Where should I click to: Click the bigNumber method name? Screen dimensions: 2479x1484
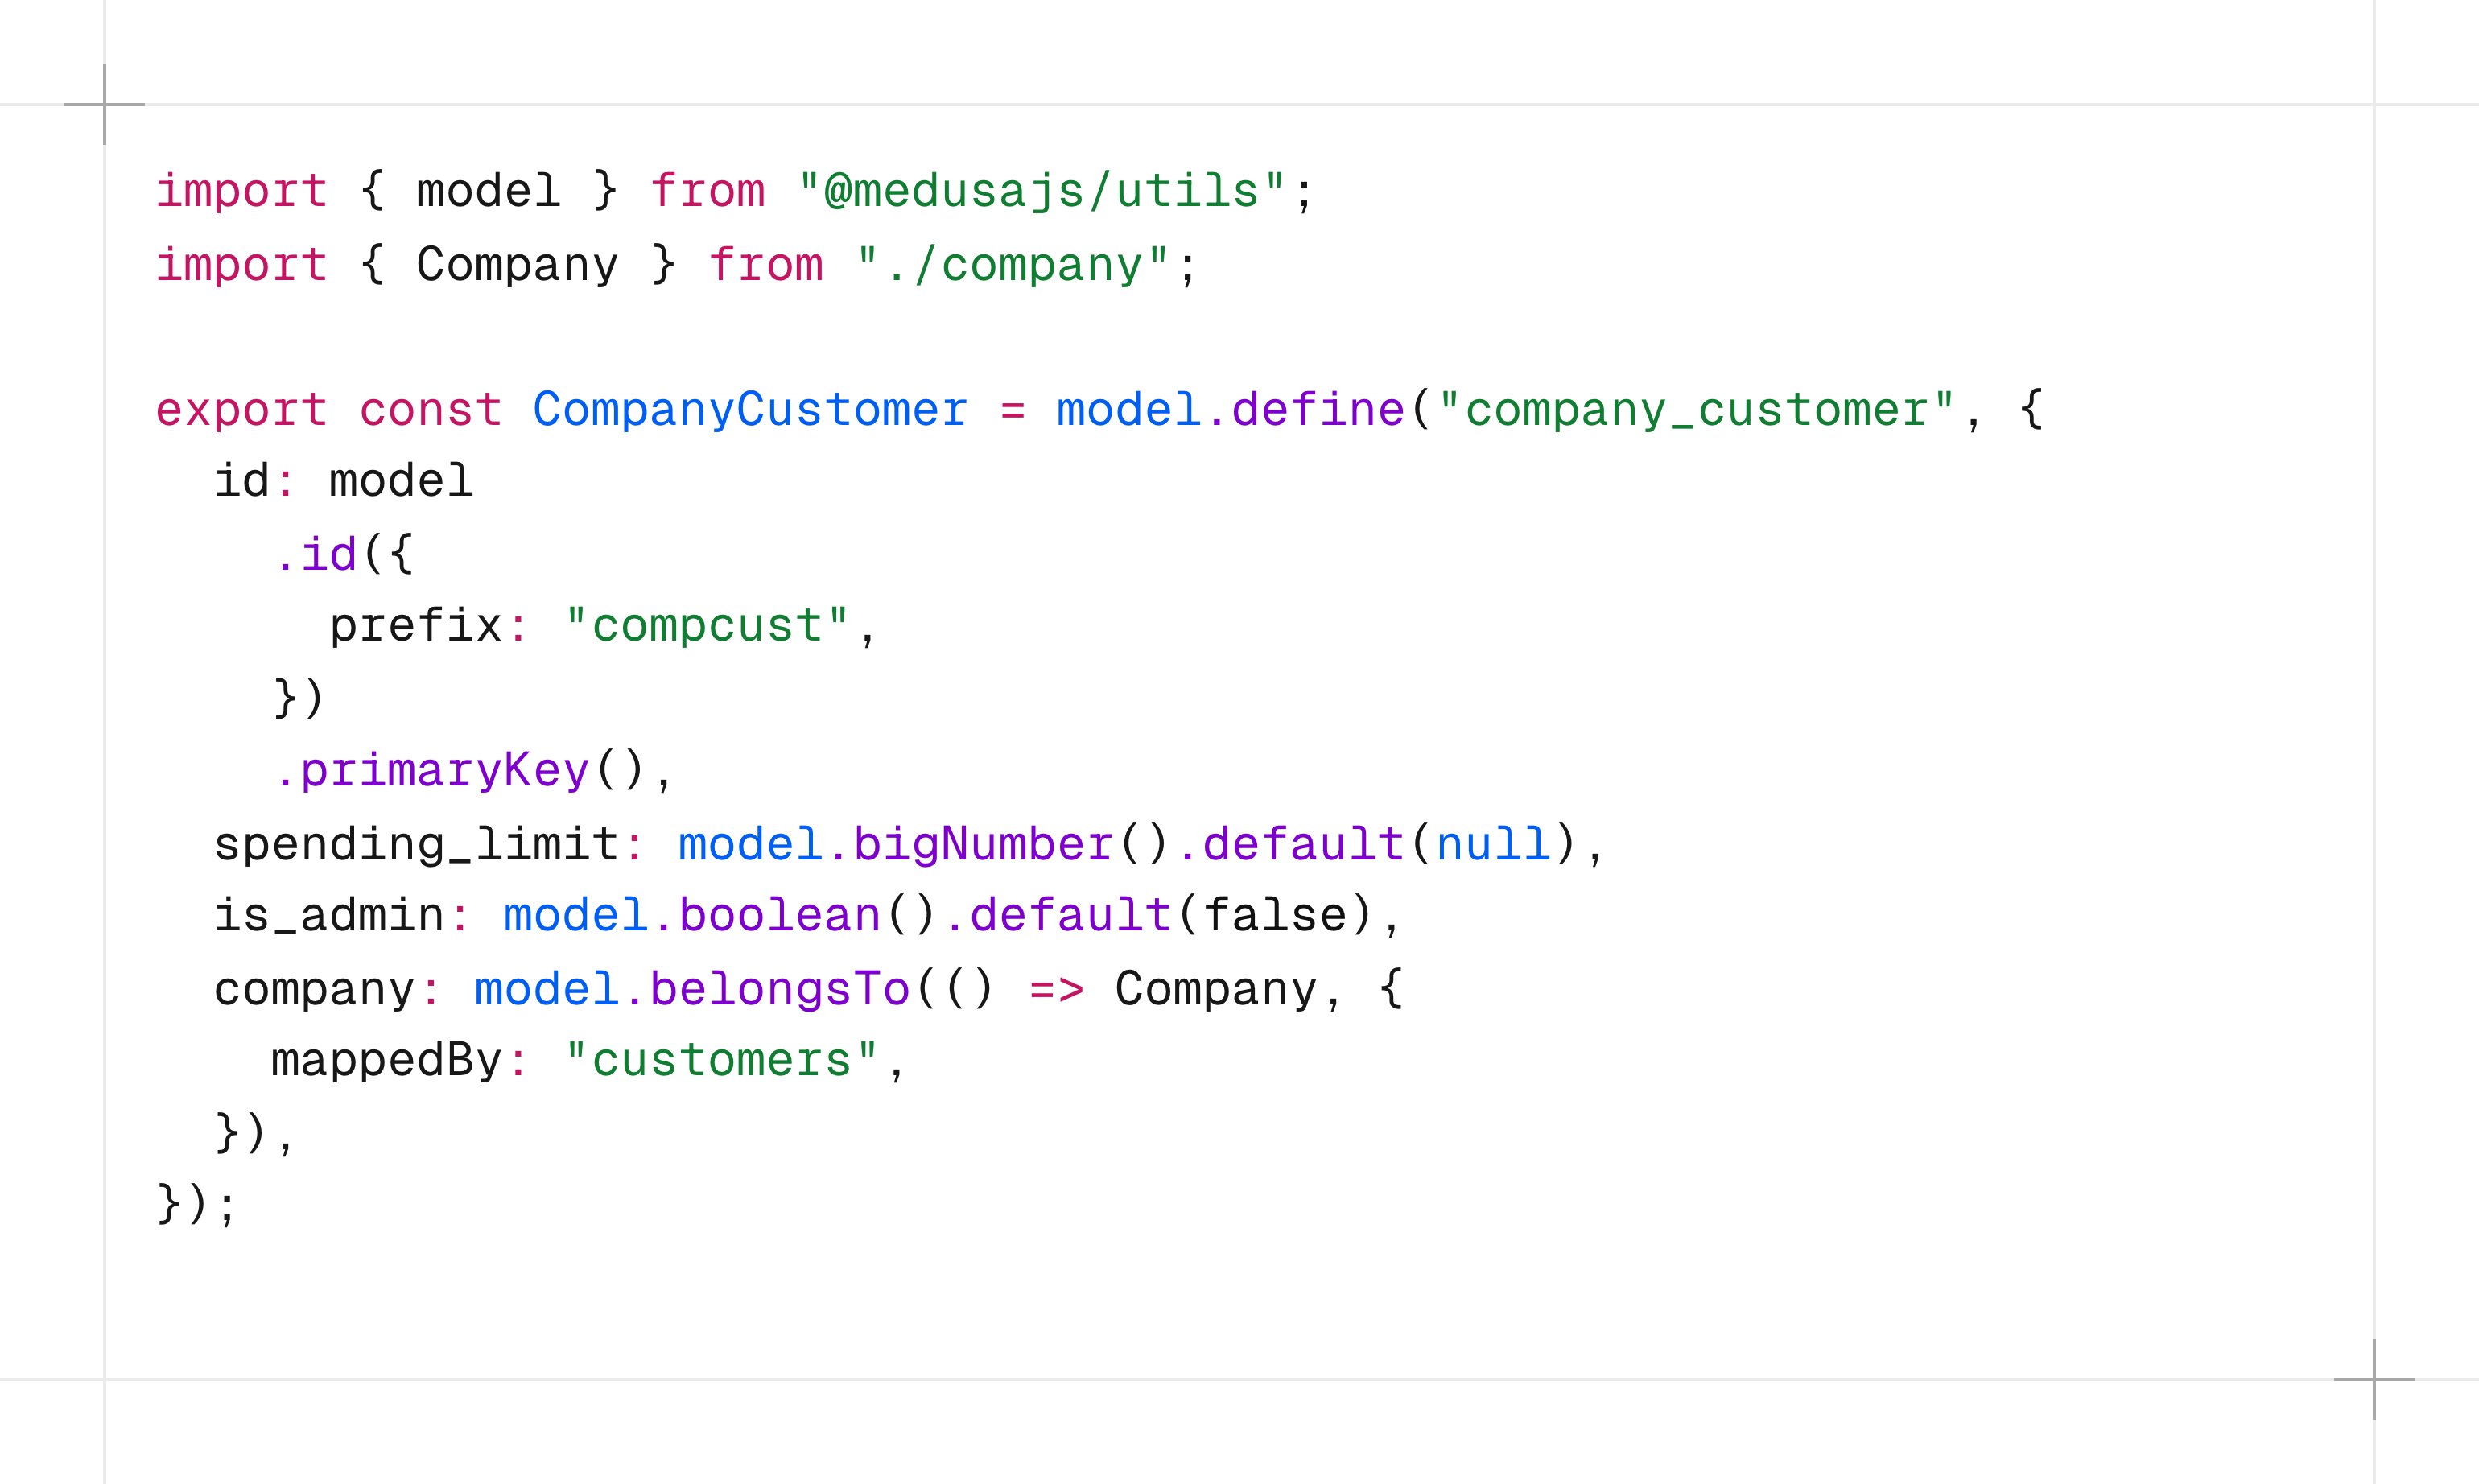point(983,844)
